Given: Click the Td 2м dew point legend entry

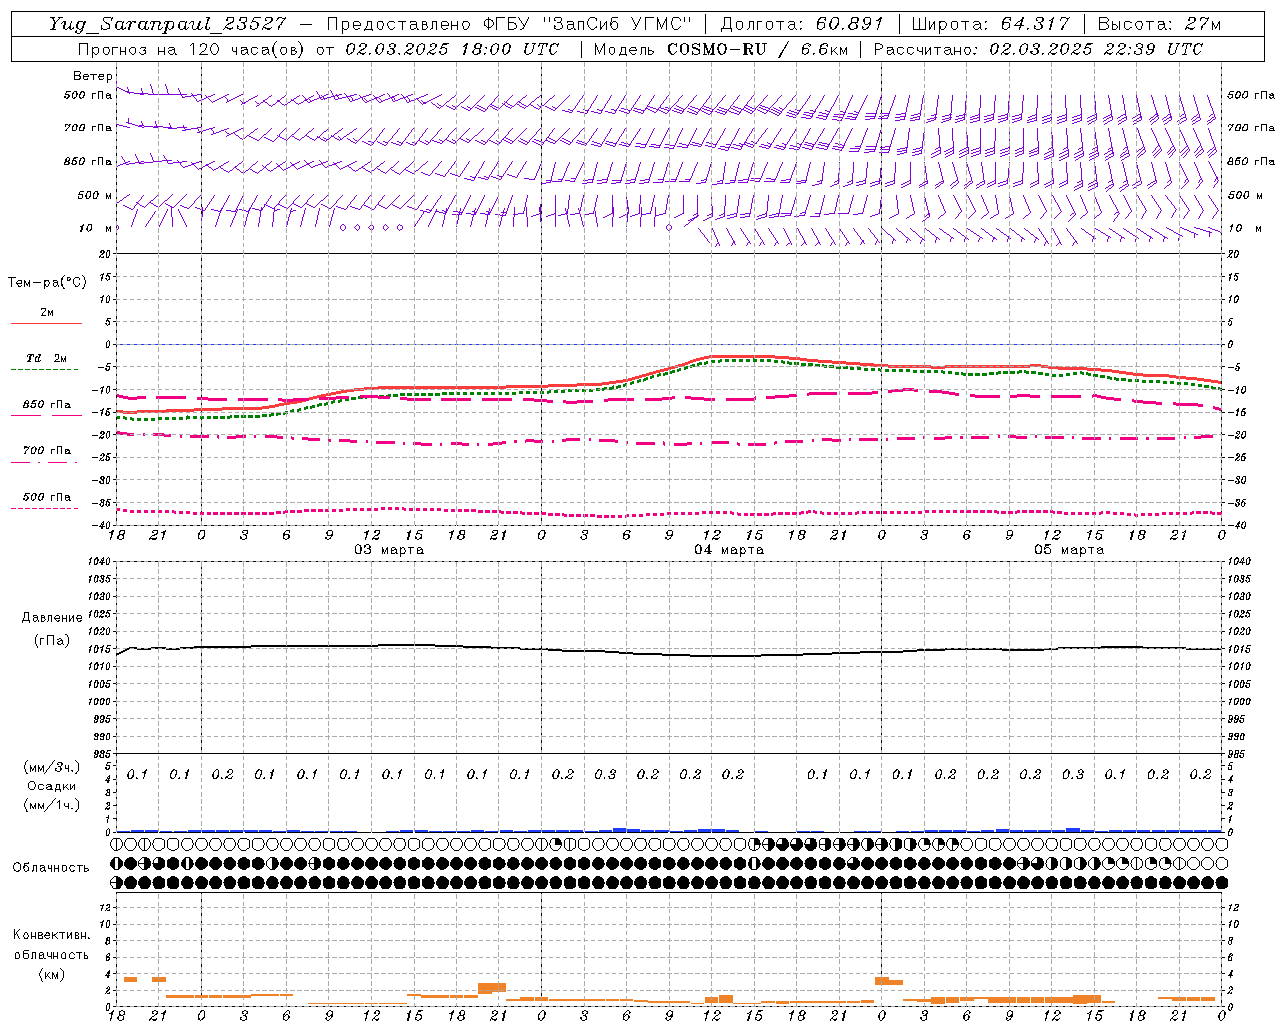Looking at the screenshot, I should [x=46, y=358].
